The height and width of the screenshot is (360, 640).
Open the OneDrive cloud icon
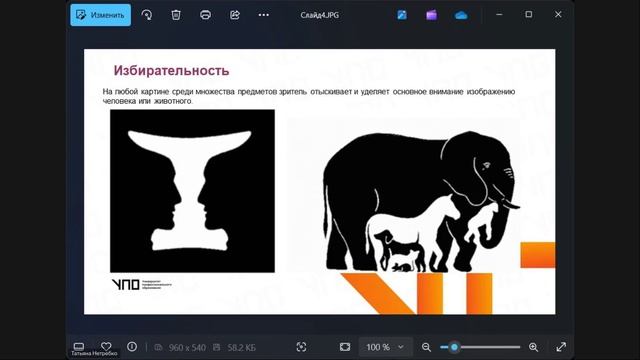[461, 15]
